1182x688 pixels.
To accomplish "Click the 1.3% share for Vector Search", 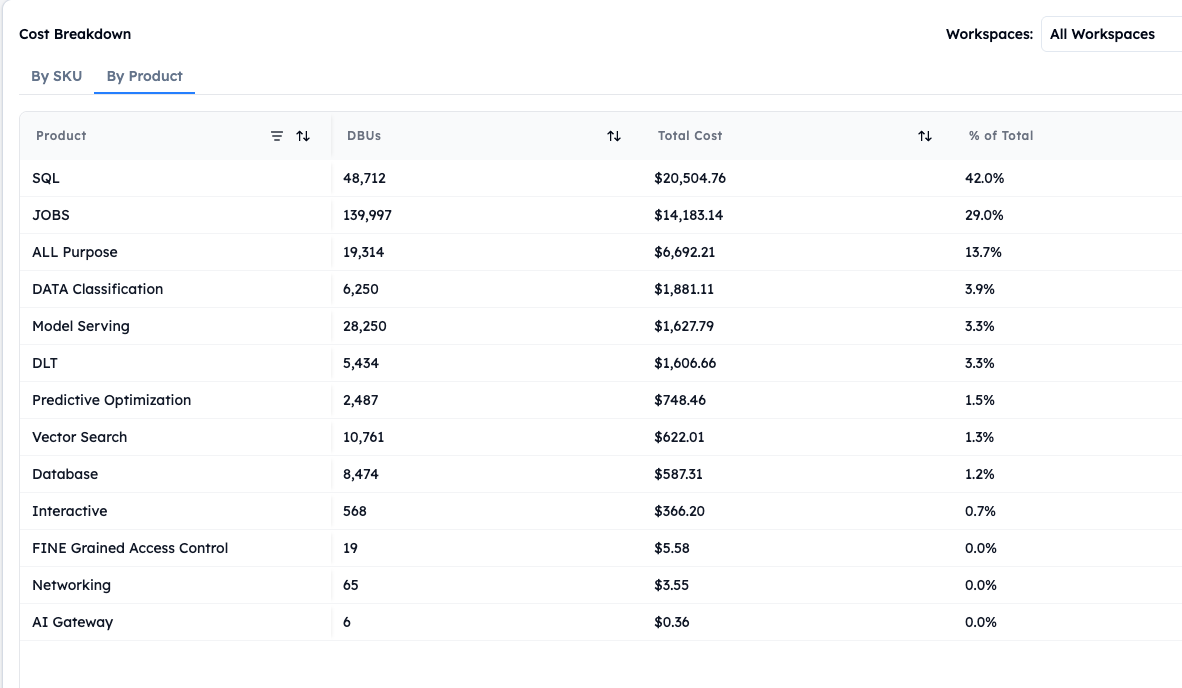I will pyautogui.click(x=979, y=437).
